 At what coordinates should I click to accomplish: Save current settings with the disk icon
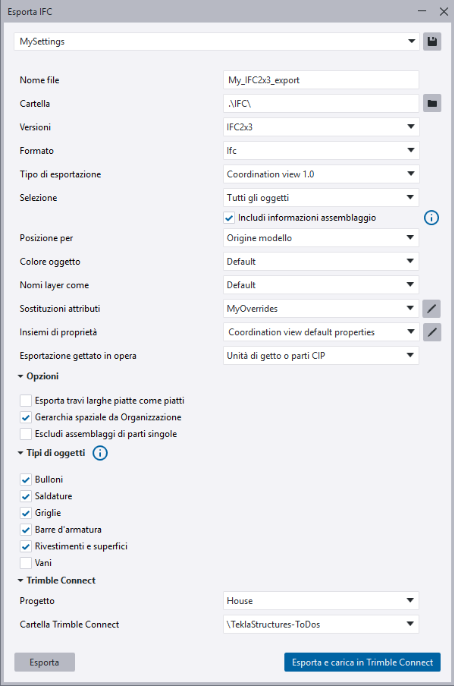[432, 42]
